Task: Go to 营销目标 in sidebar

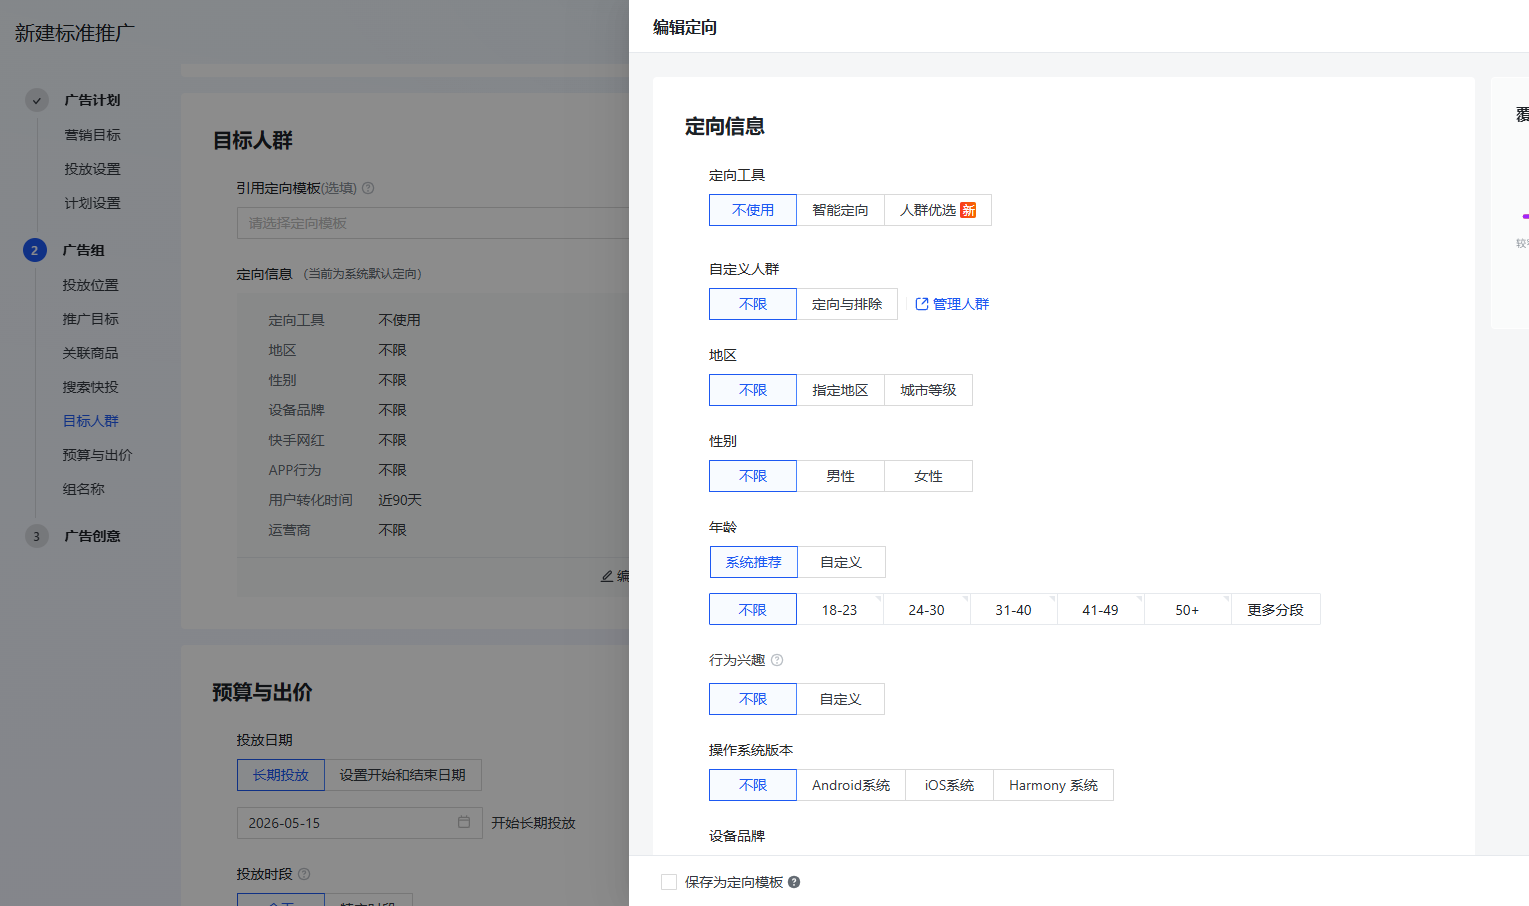Action: (92, 135)
